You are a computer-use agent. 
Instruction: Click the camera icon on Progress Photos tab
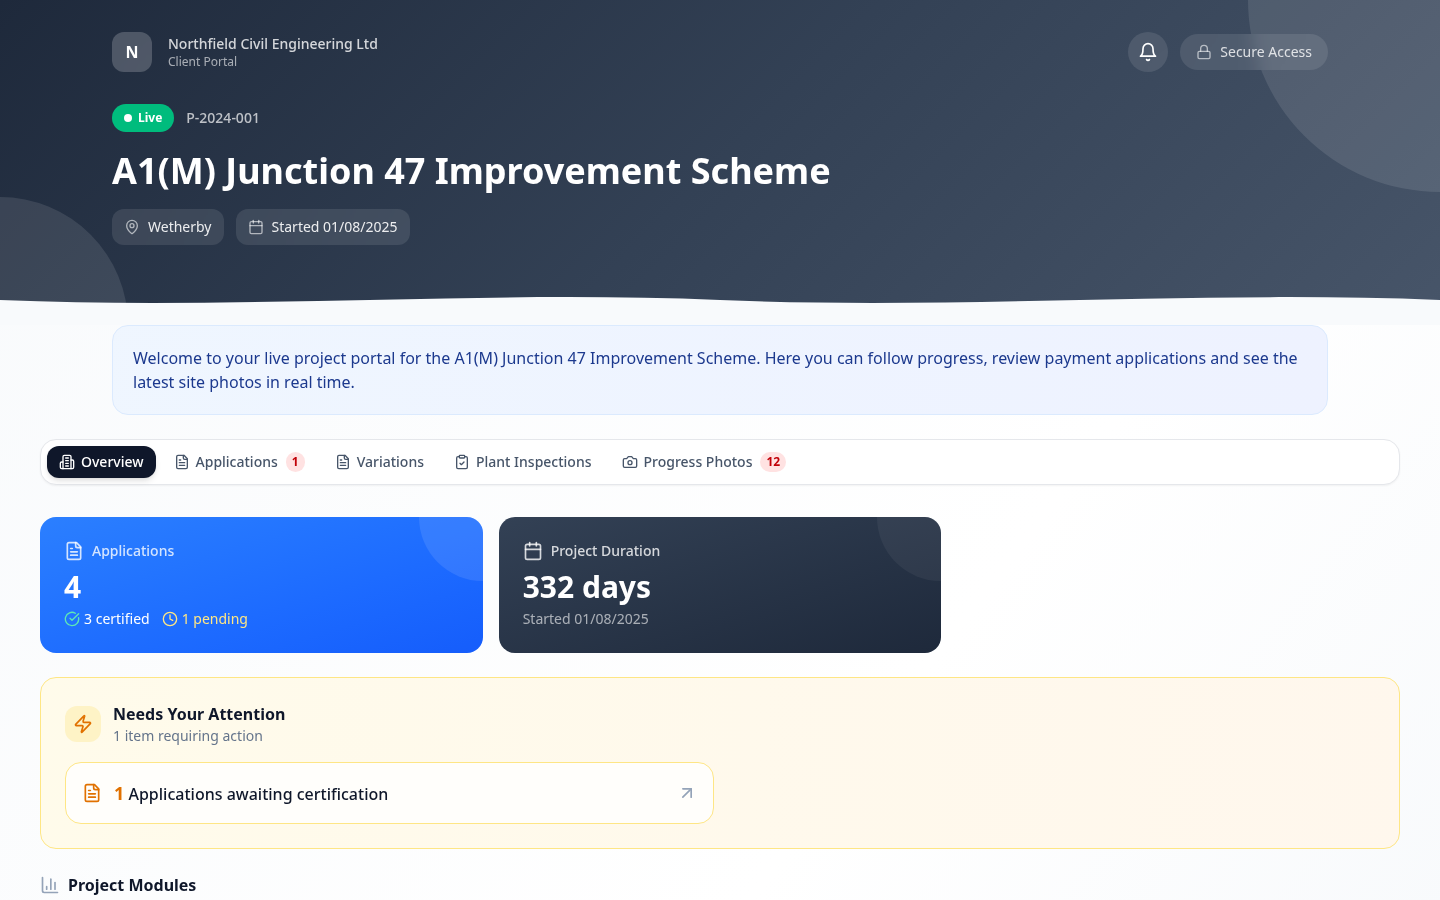[630, 462]
